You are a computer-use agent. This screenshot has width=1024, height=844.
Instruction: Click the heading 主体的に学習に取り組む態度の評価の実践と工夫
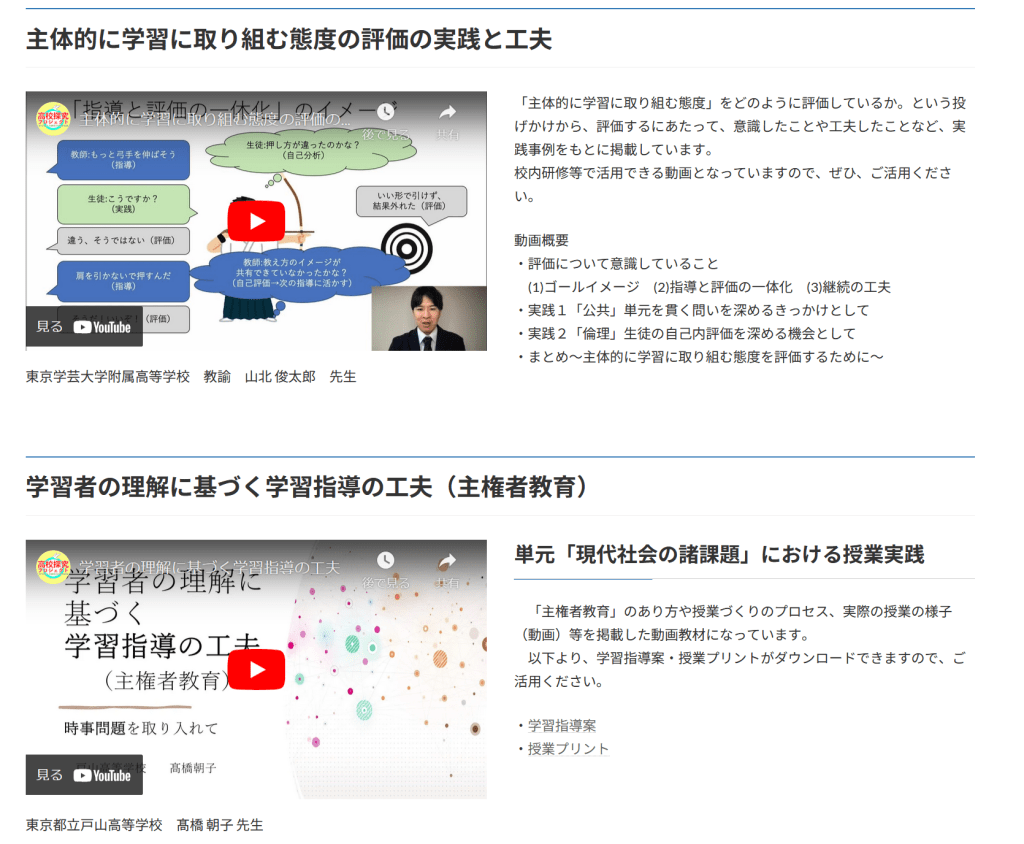tap(289, 39)
